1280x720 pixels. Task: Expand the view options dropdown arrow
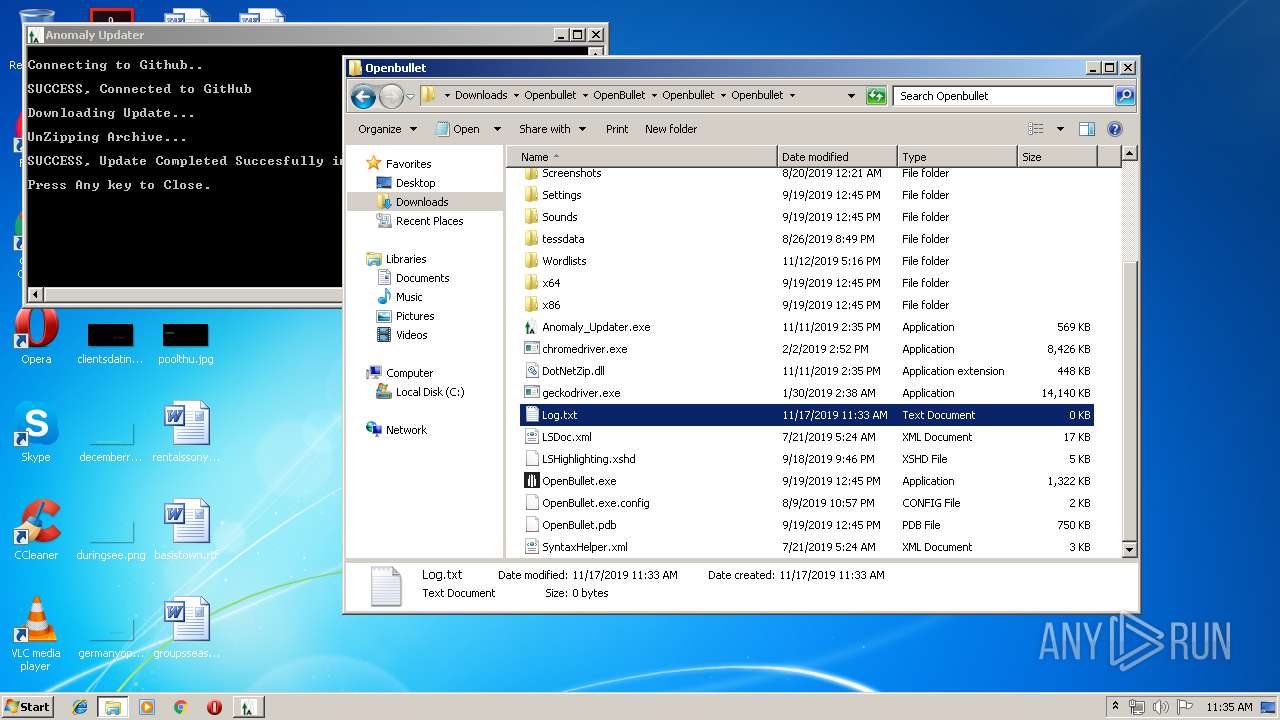point(1060,129)
